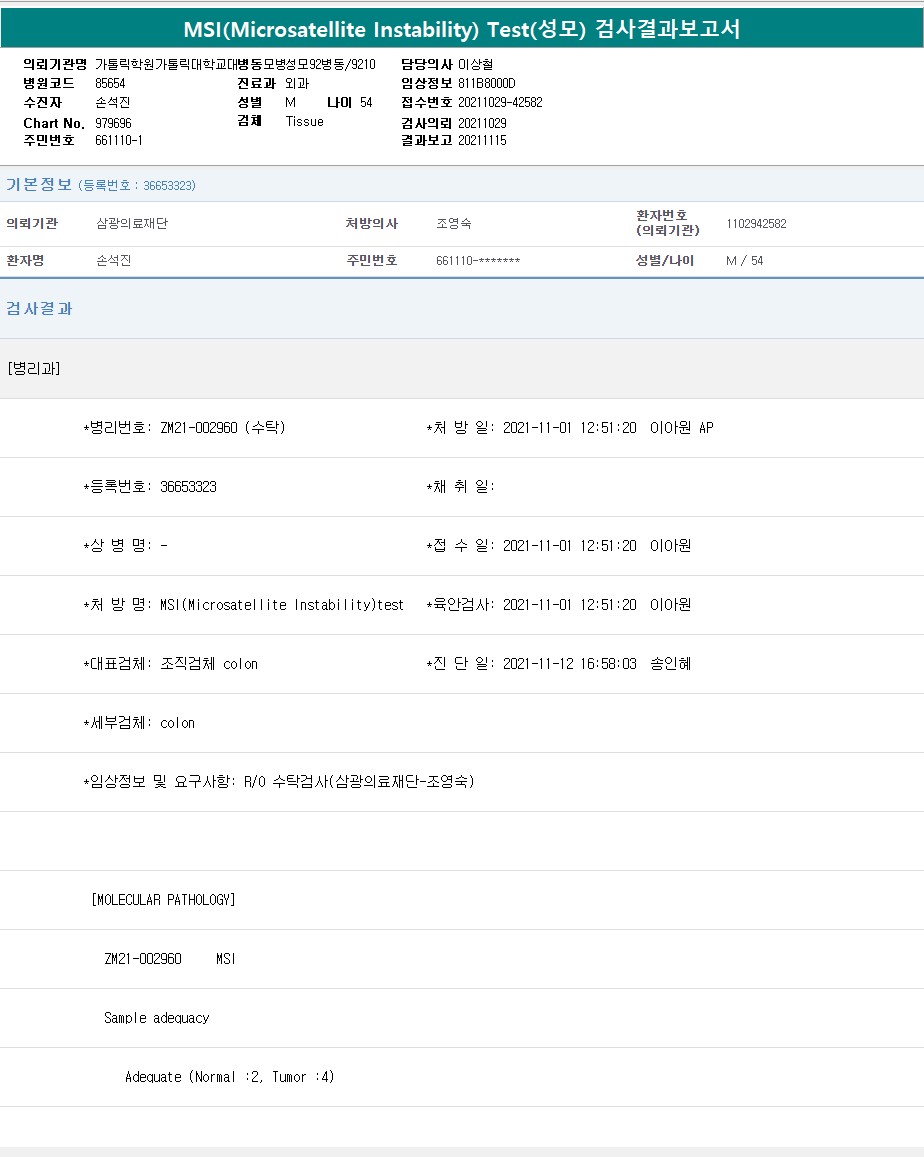Click the 담당의사 name 이상철
This screenshot has width=924, height=1157.
pos(475,64)
